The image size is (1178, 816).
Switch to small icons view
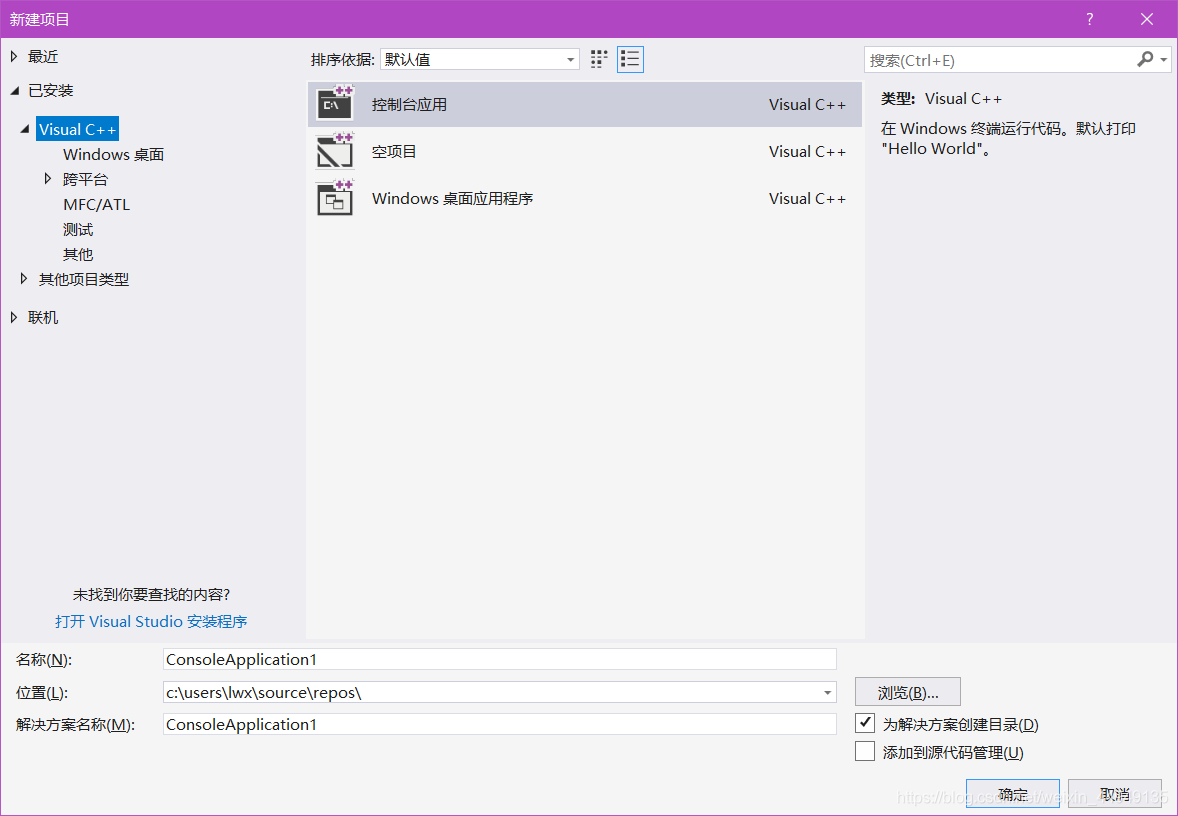[599, 59]
